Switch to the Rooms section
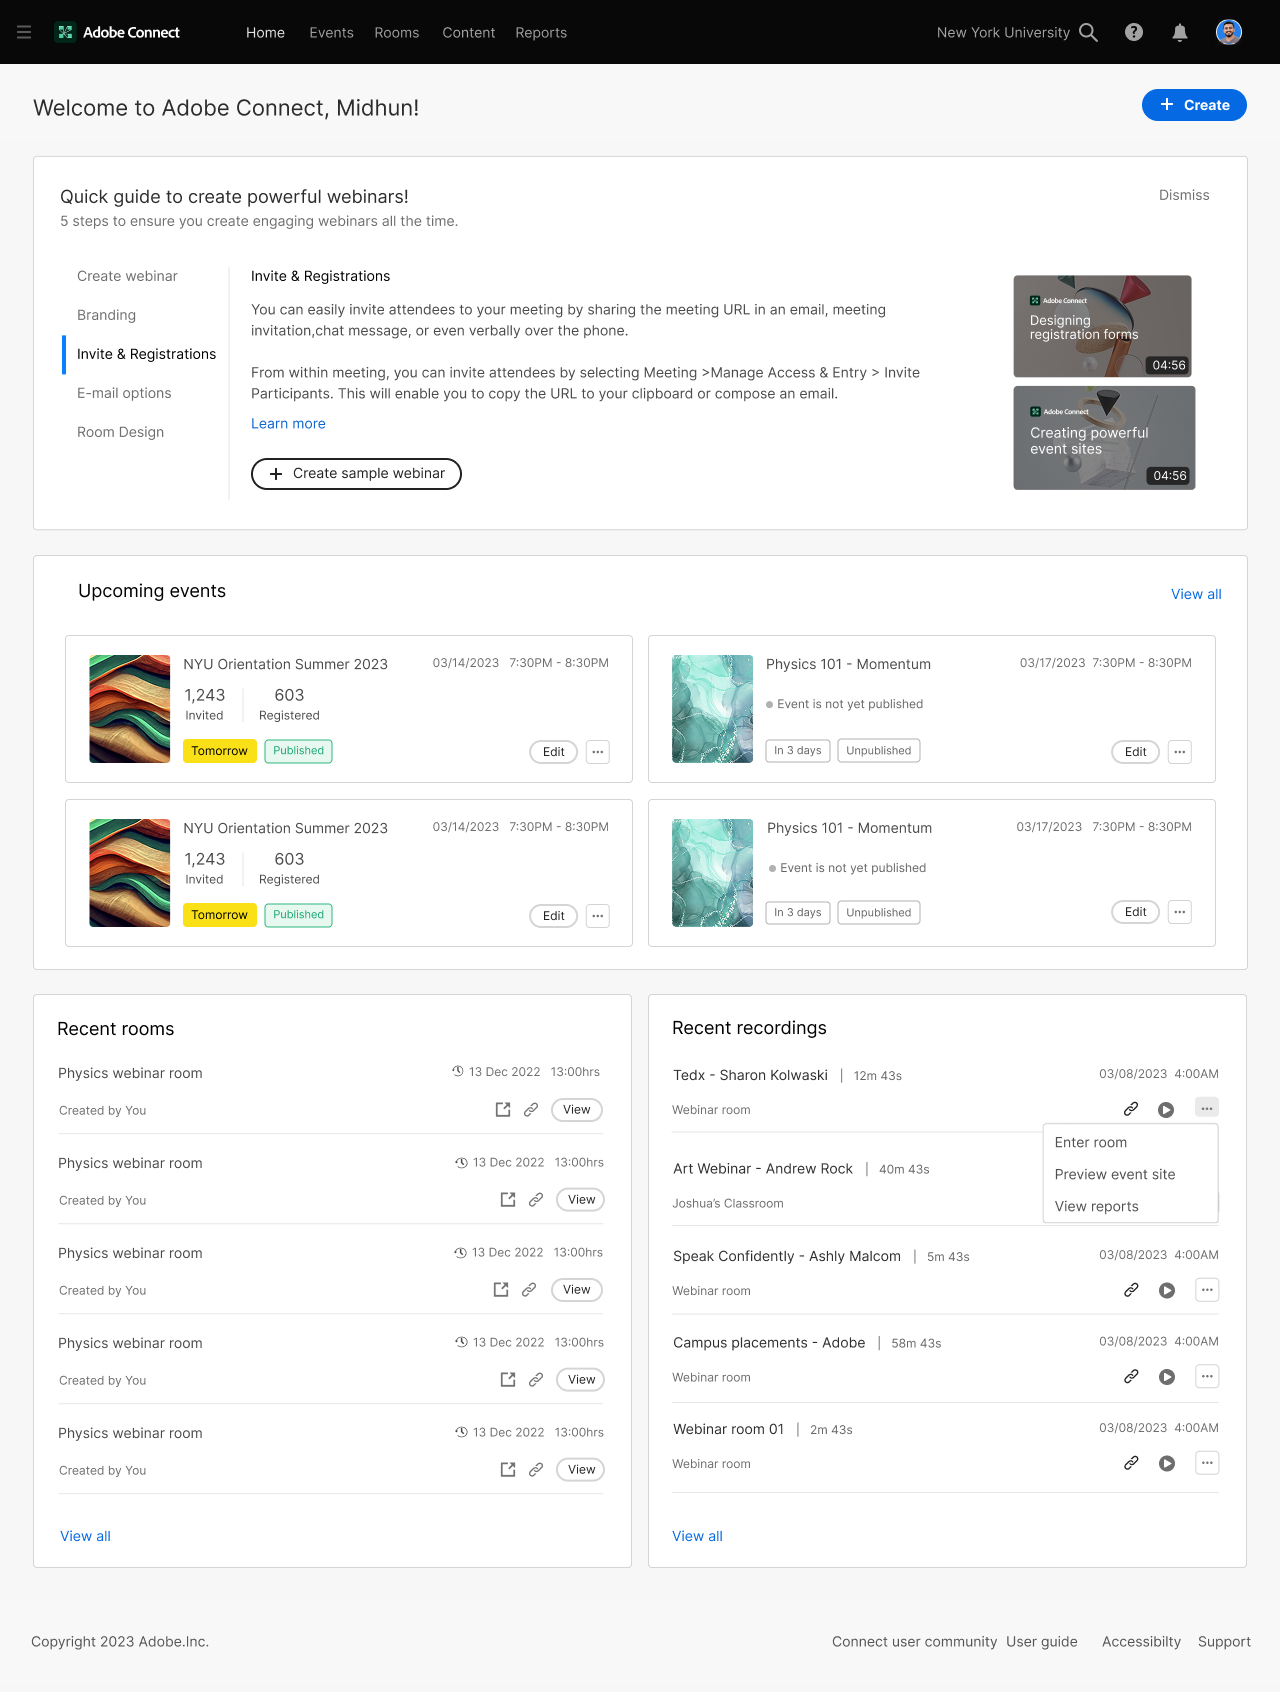1280x1692 pixels. point(397,32)
